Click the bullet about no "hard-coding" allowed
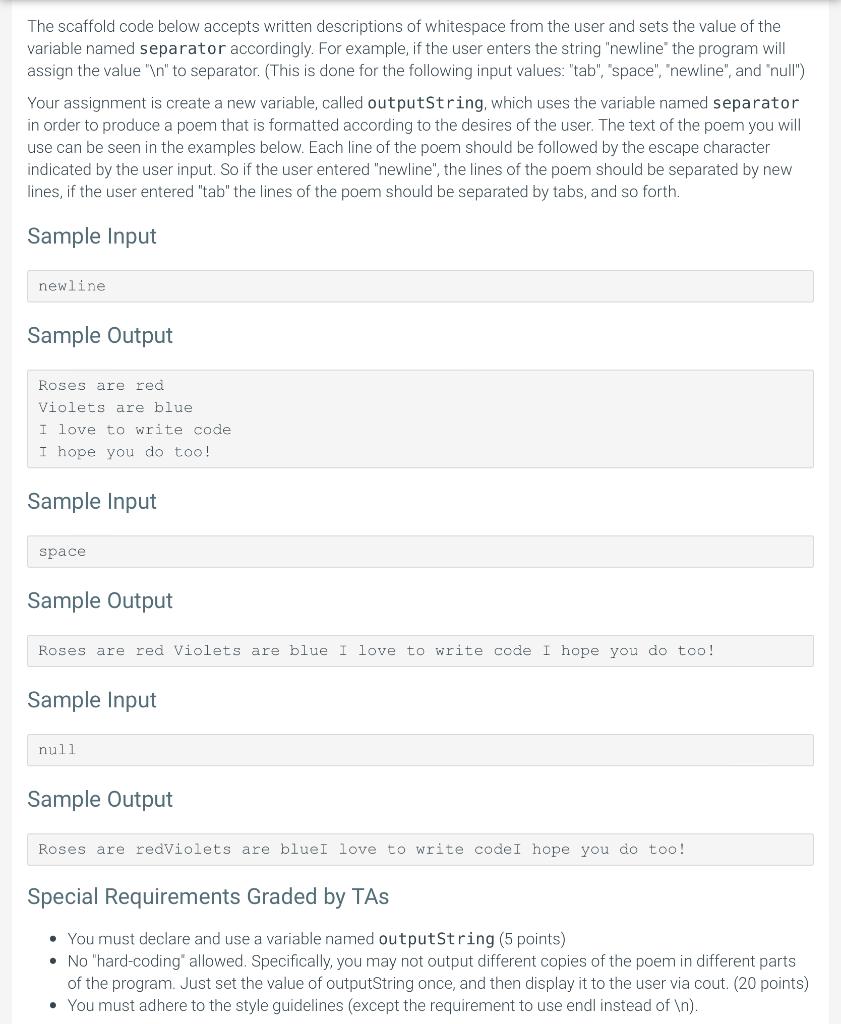This screenshot has height=1024, width=841. tap(437, 972)
